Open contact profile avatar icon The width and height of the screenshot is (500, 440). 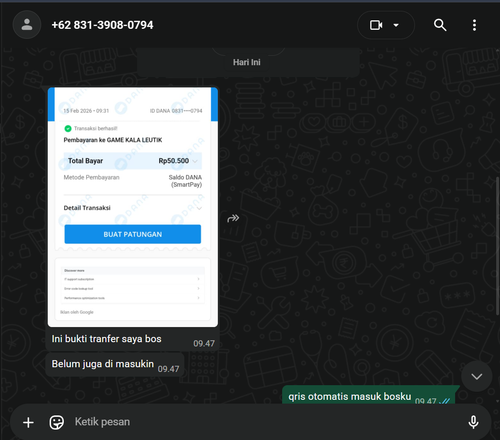[27, 25]
